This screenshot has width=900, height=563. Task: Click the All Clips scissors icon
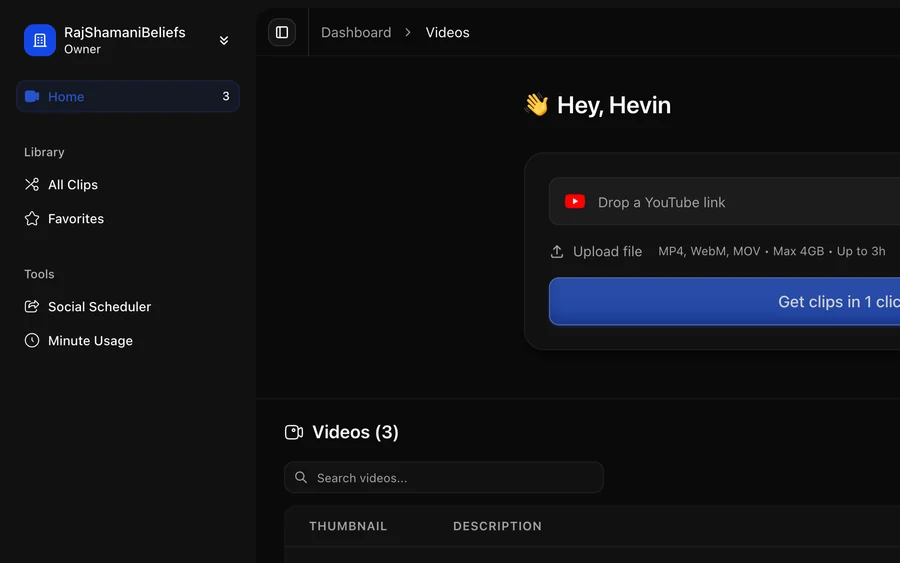click(32, 184)
